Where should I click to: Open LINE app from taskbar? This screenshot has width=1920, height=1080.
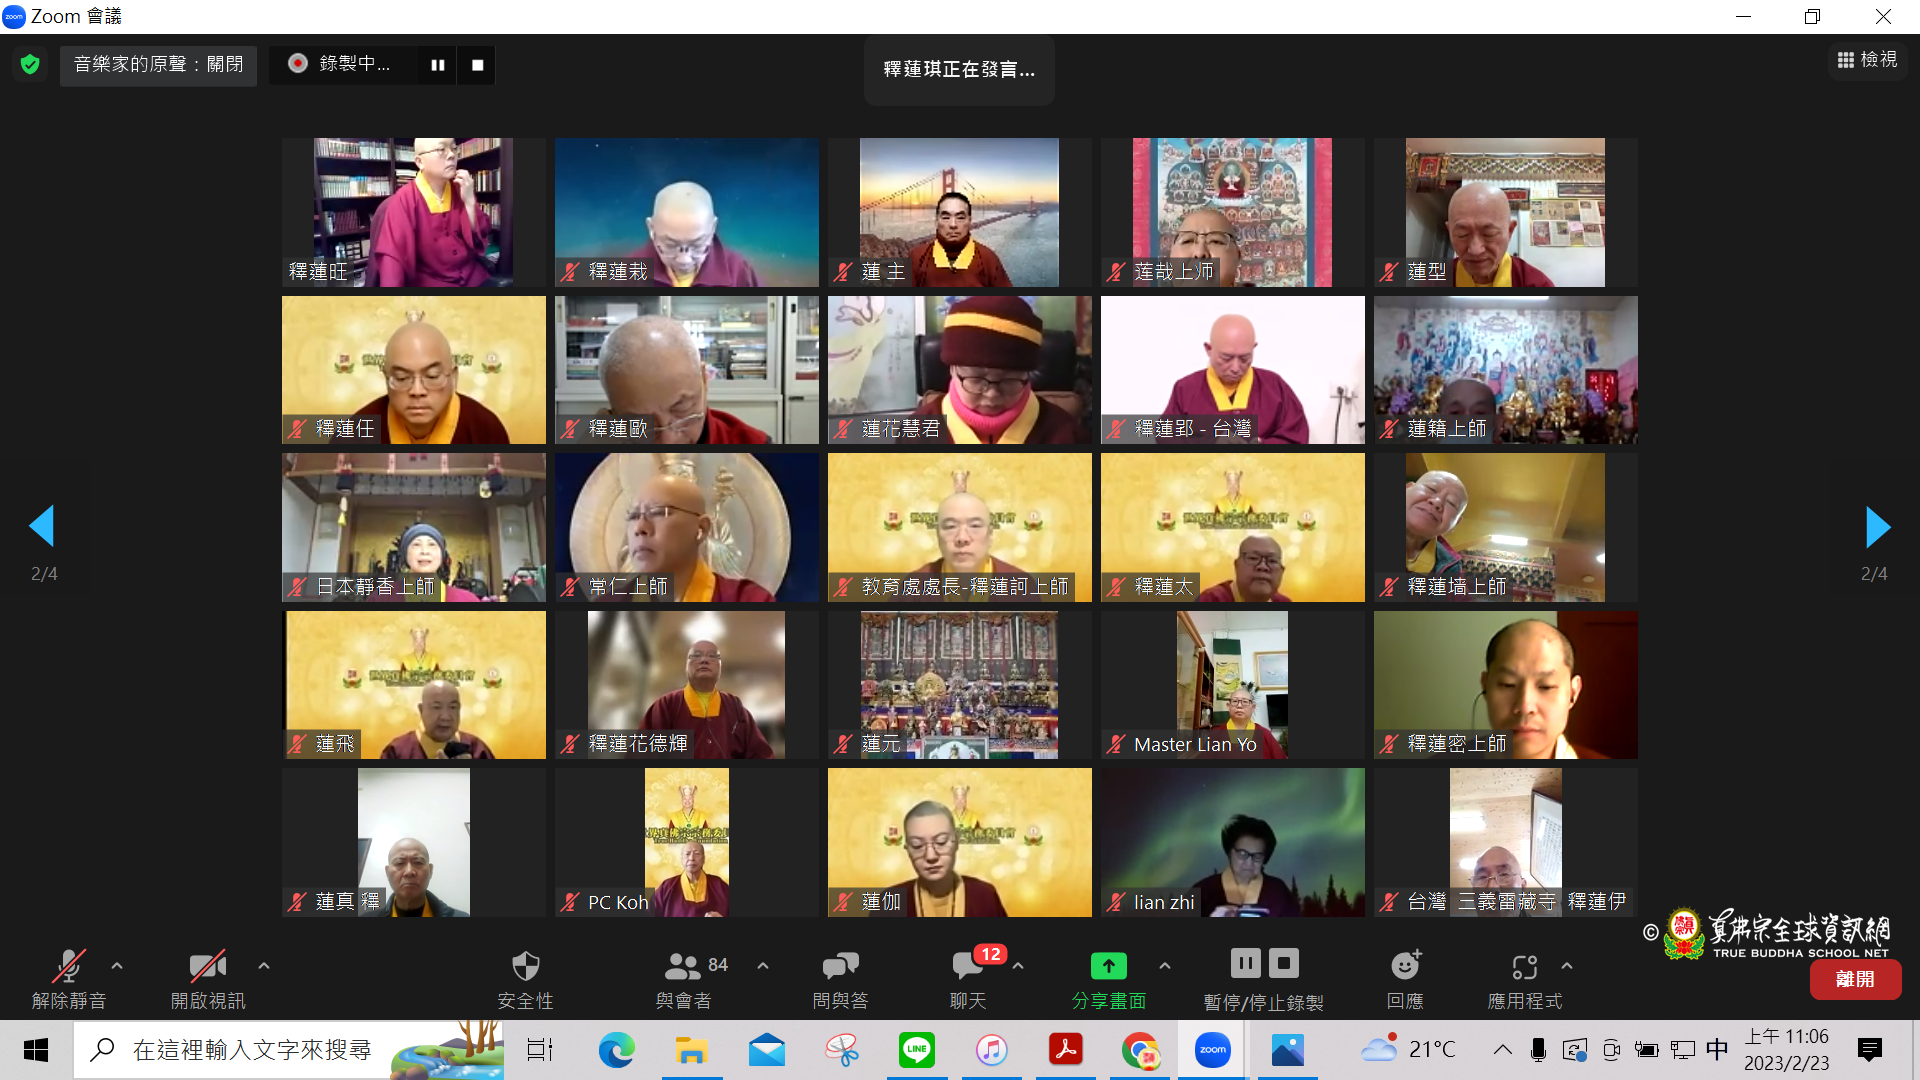[x=916, y=1050]
